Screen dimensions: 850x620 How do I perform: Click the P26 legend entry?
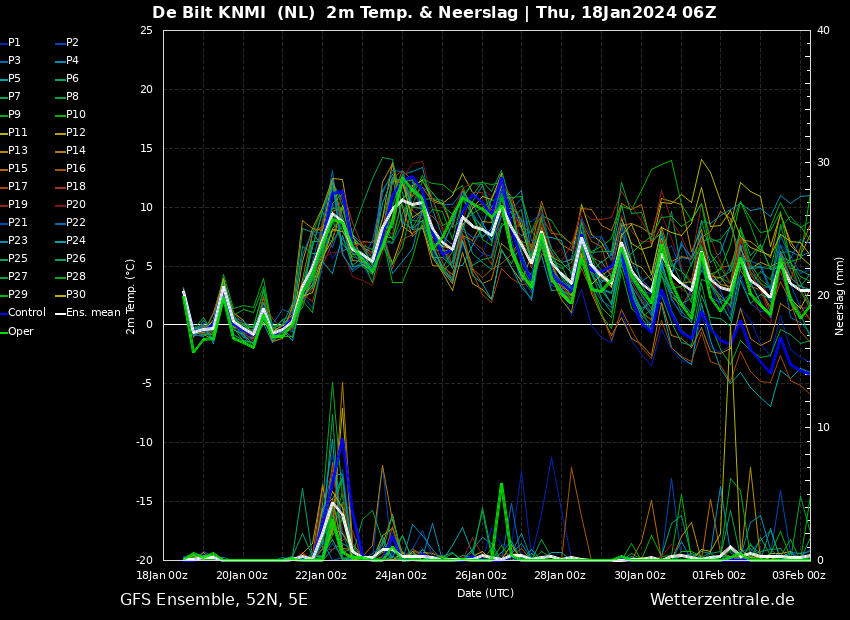[70, 259]
